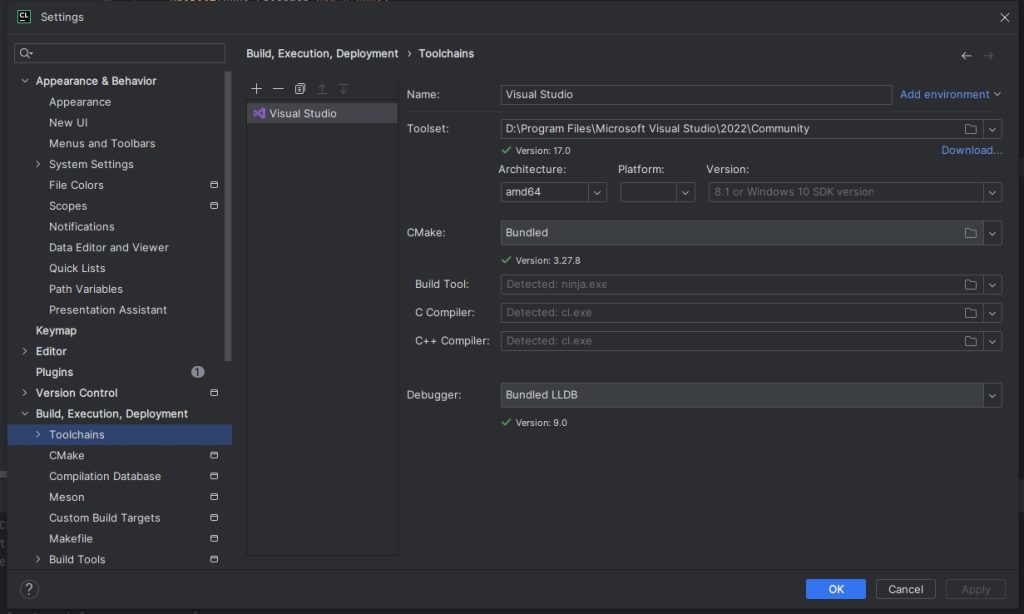
Task: Open the C++ Compiler dropdown arrow
Action: click(x=992, y=341)
